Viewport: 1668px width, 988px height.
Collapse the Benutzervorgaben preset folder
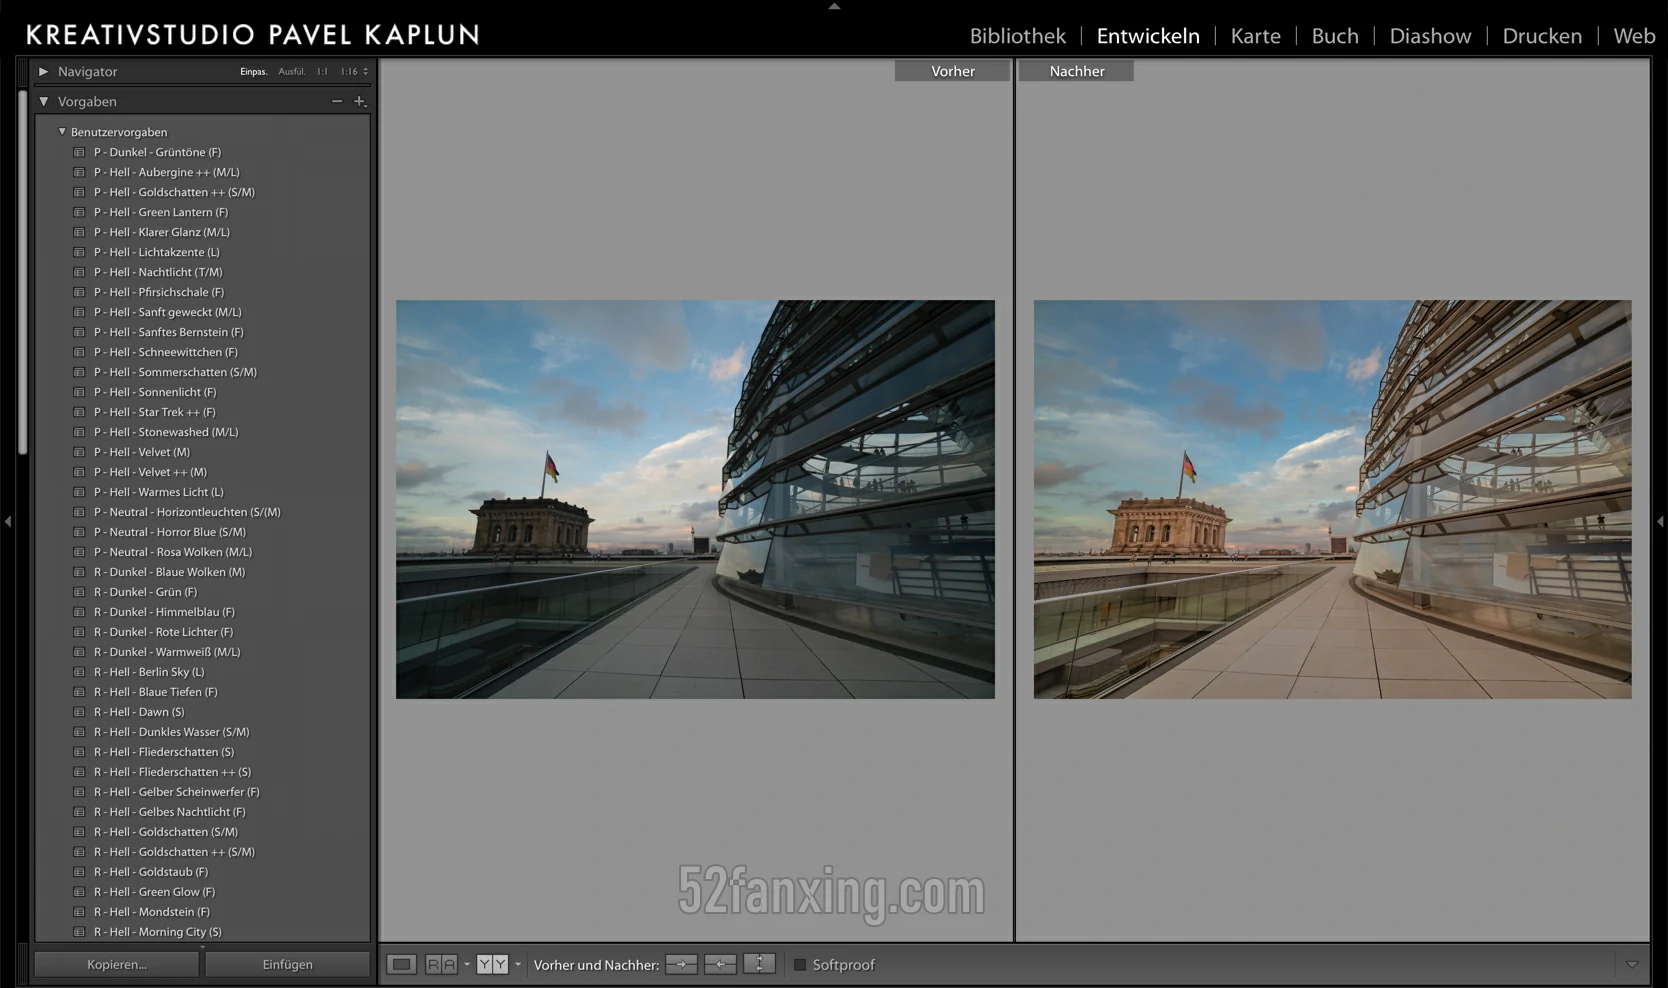[62, 131]
